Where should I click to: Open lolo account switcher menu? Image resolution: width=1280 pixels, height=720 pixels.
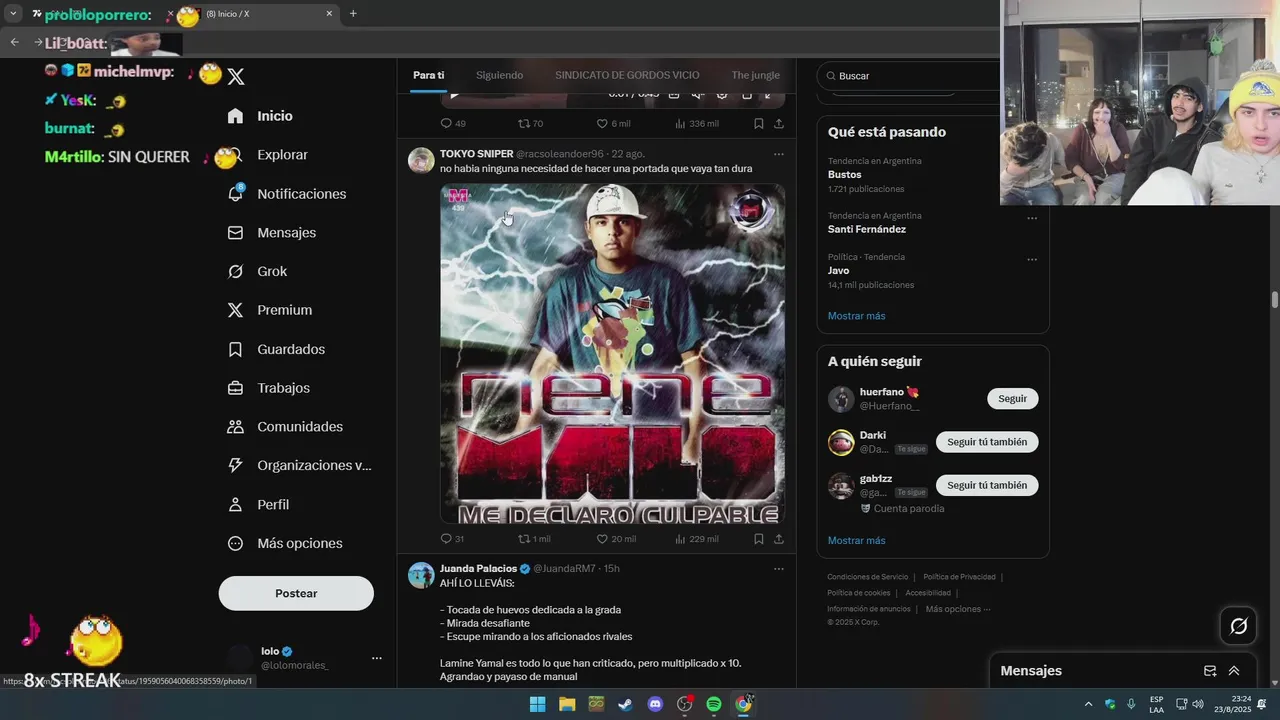tap(377, 658)
